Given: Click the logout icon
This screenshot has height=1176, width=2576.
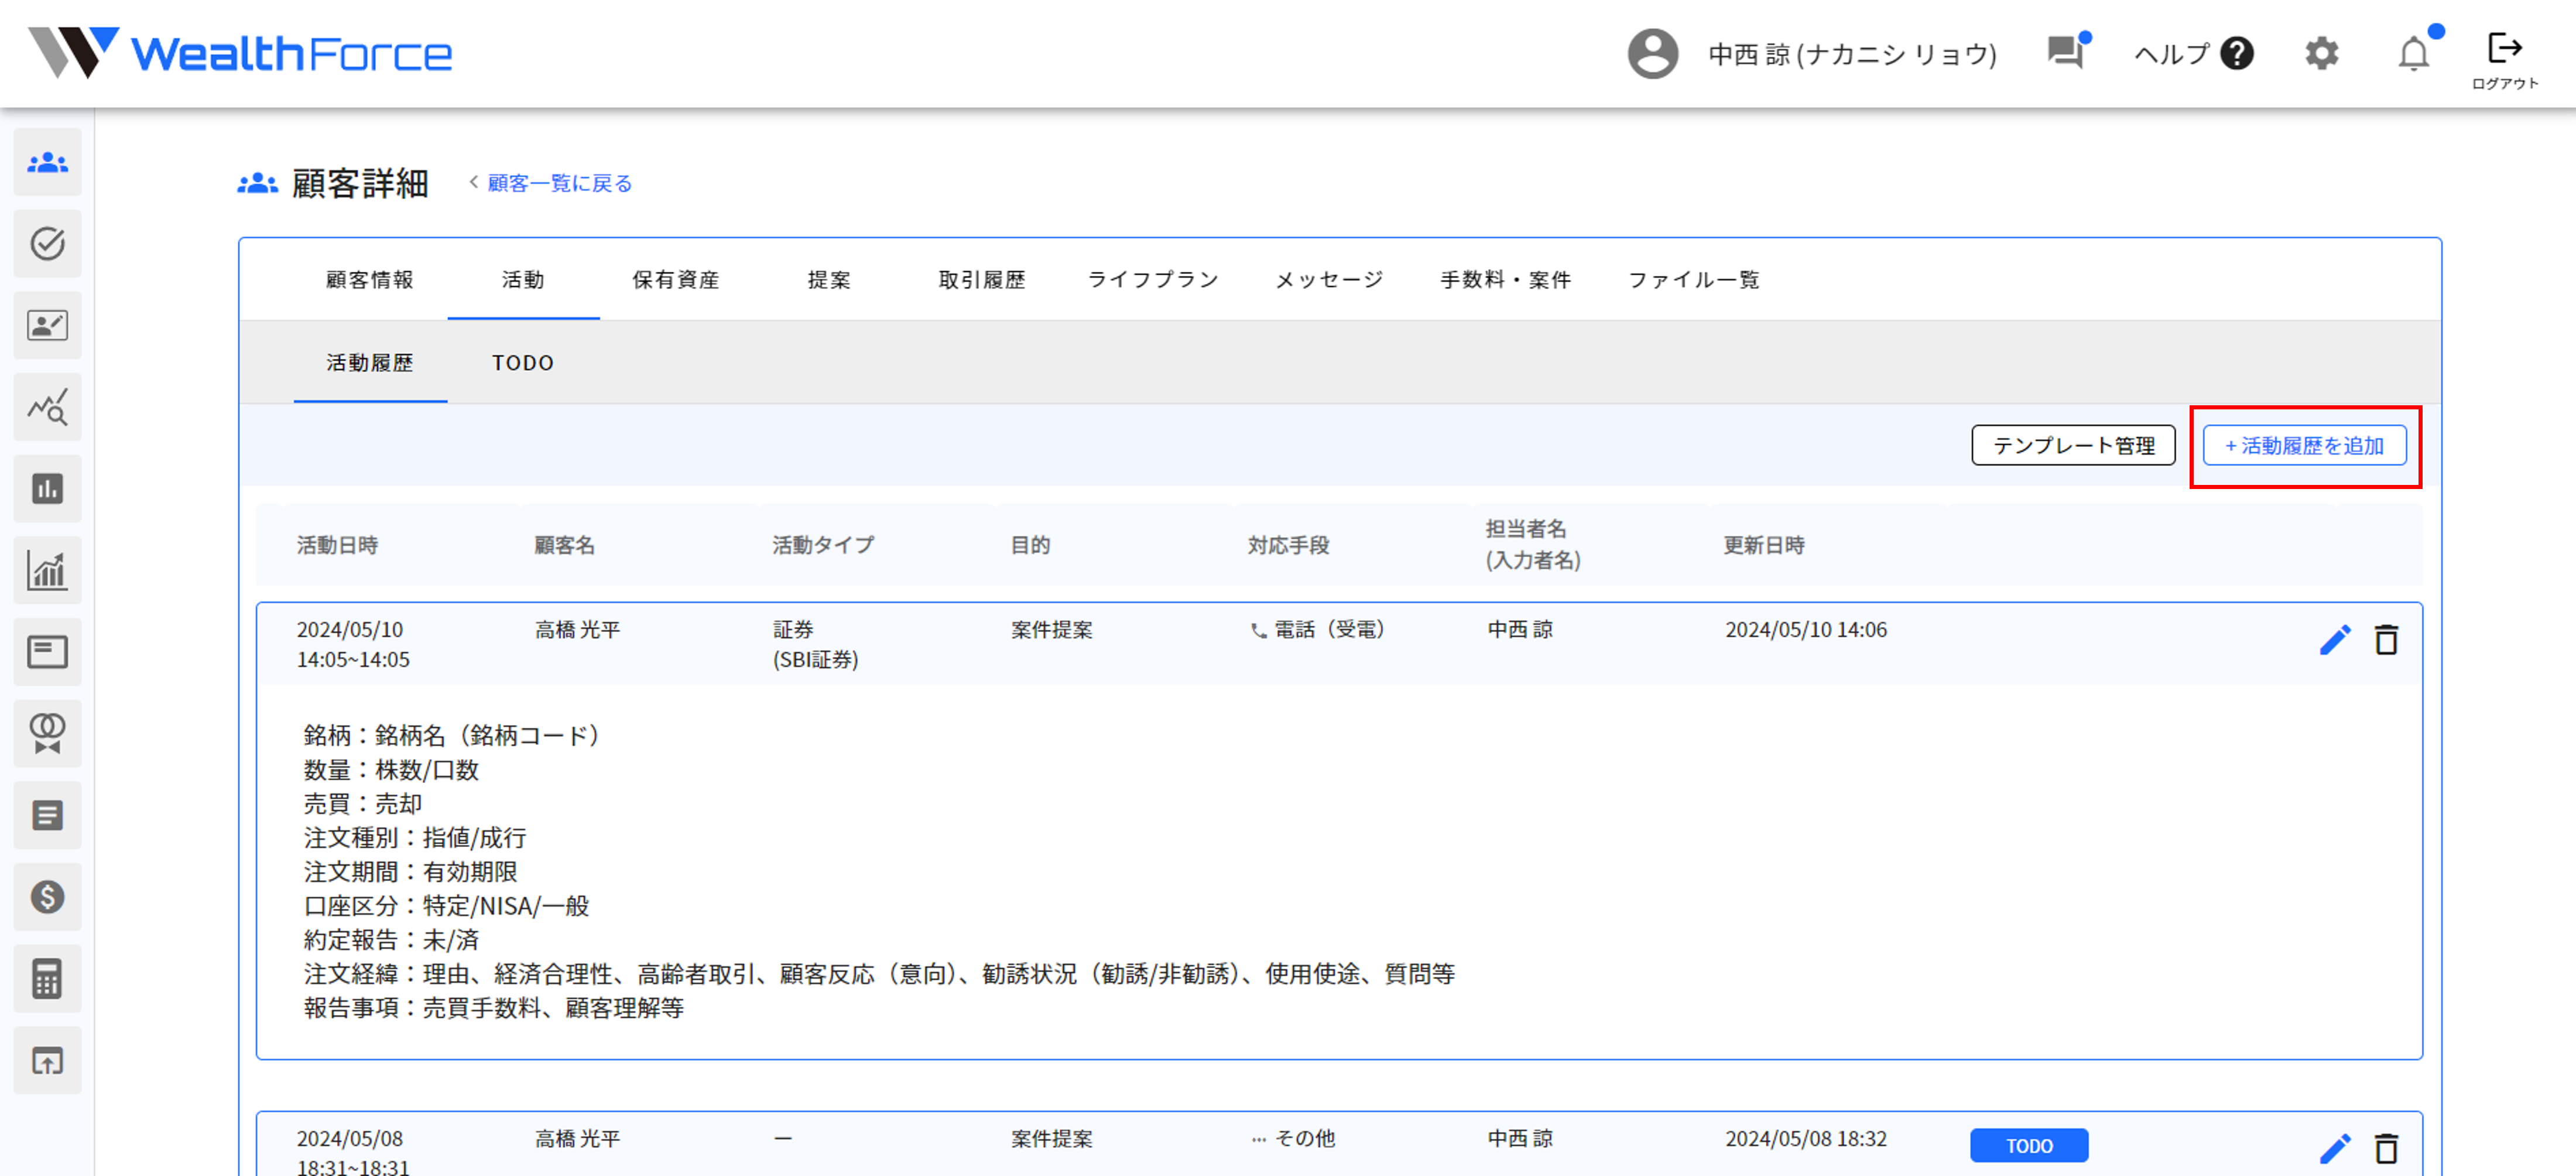Looking at the screenshot, I should coord(2504,50).
